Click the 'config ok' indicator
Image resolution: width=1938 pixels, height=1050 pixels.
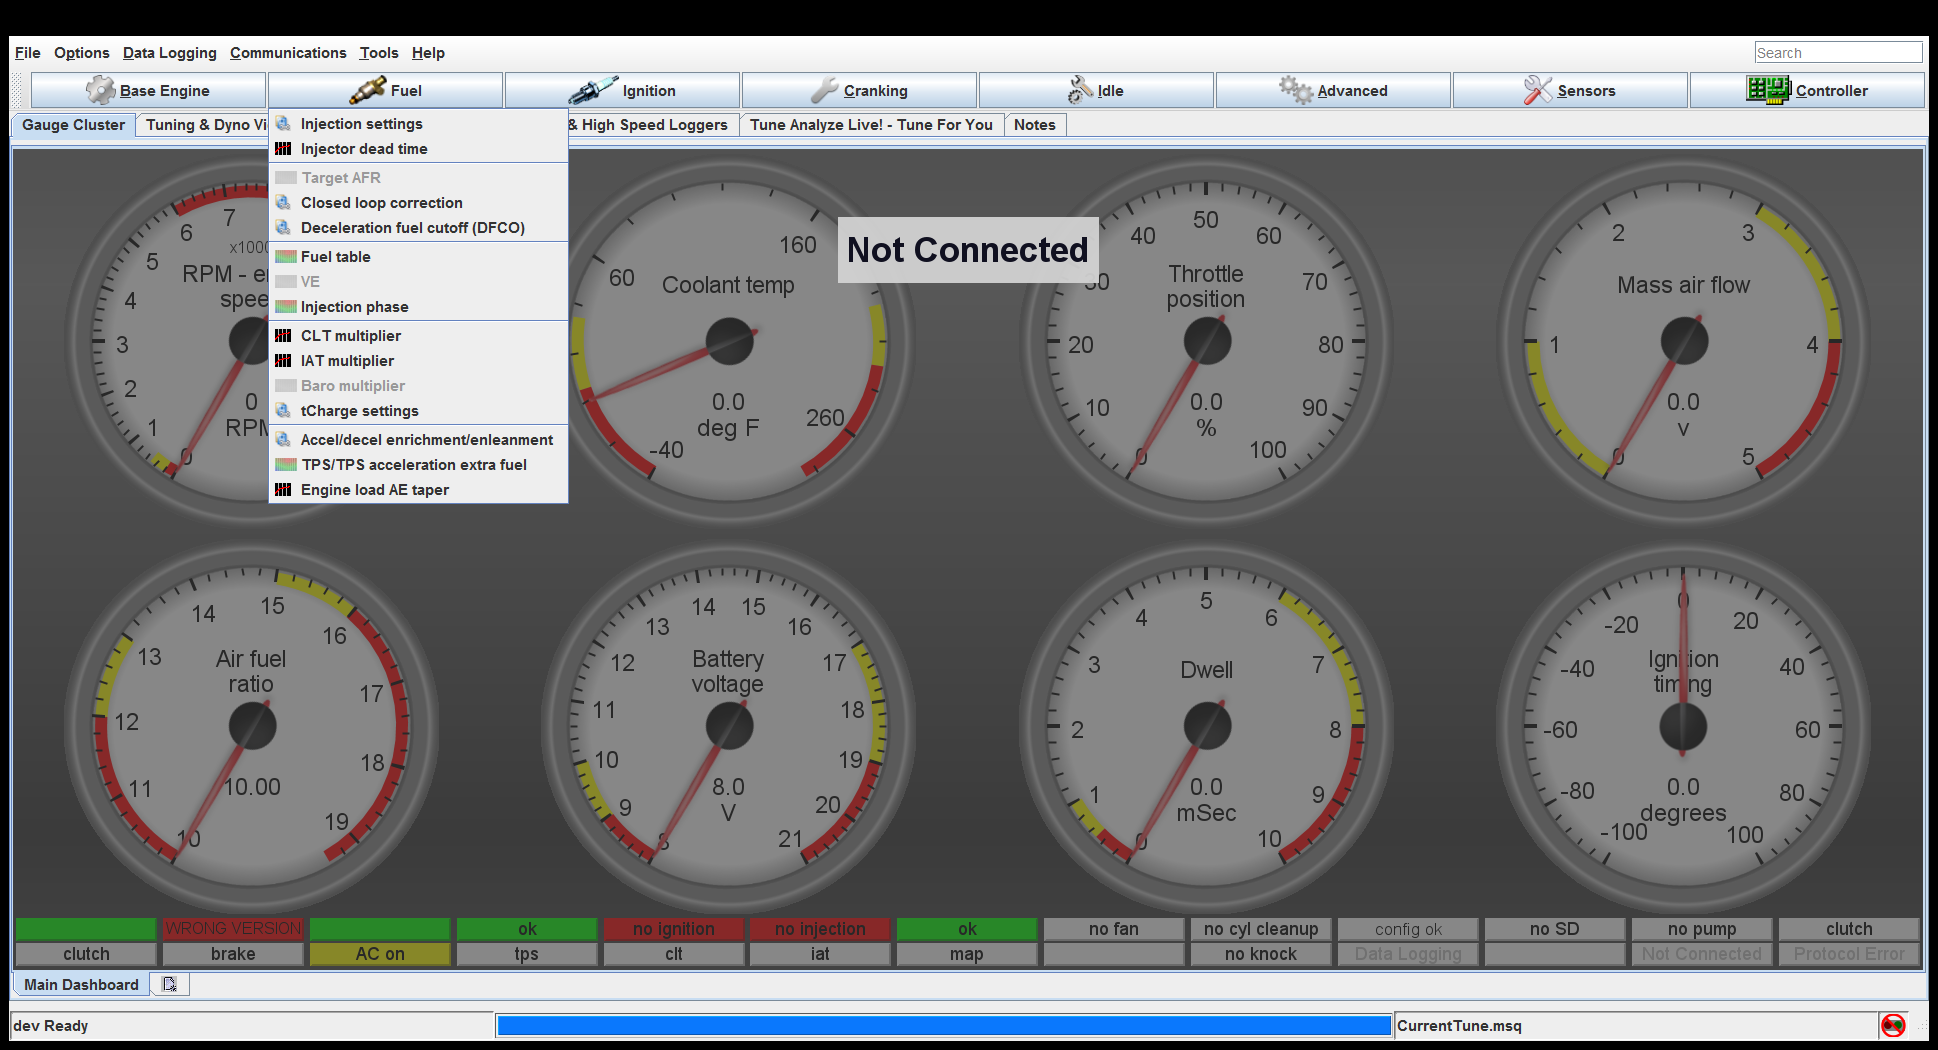(1408, 929)
